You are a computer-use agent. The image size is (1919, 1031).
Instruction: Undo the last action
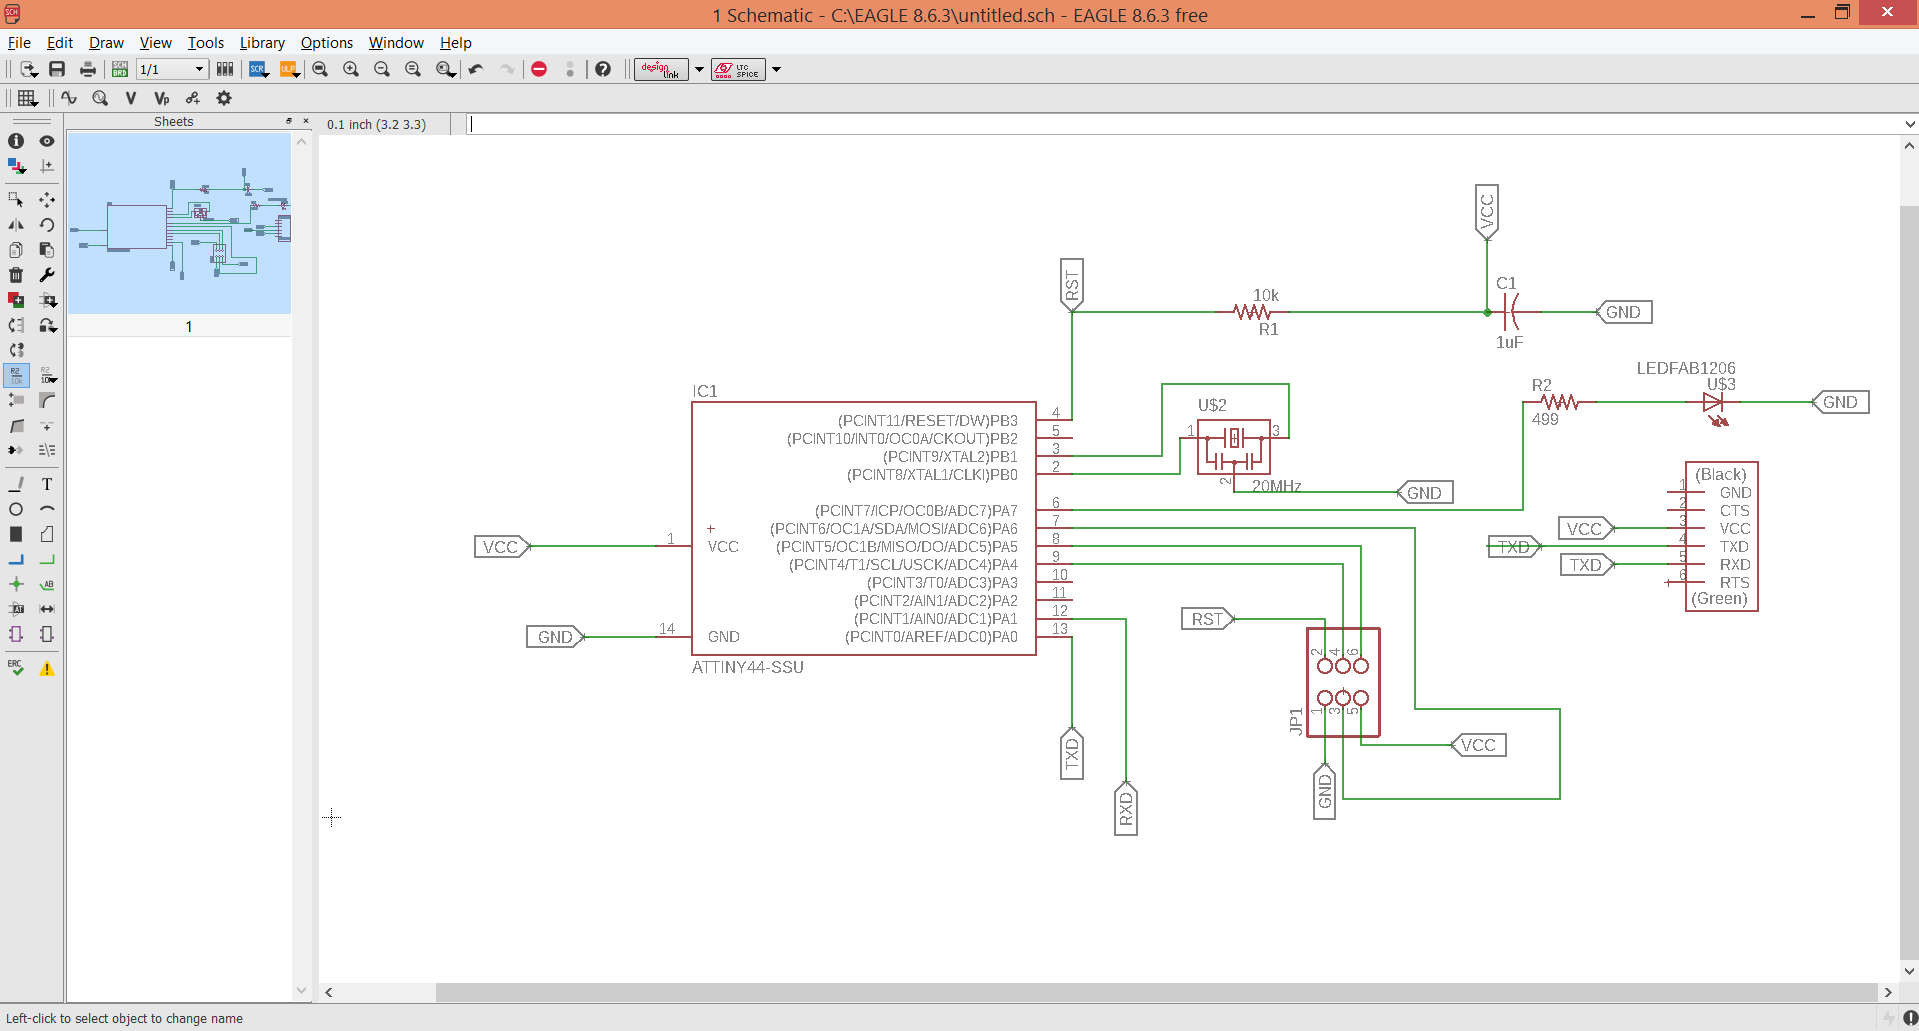[x=476, y=69]
